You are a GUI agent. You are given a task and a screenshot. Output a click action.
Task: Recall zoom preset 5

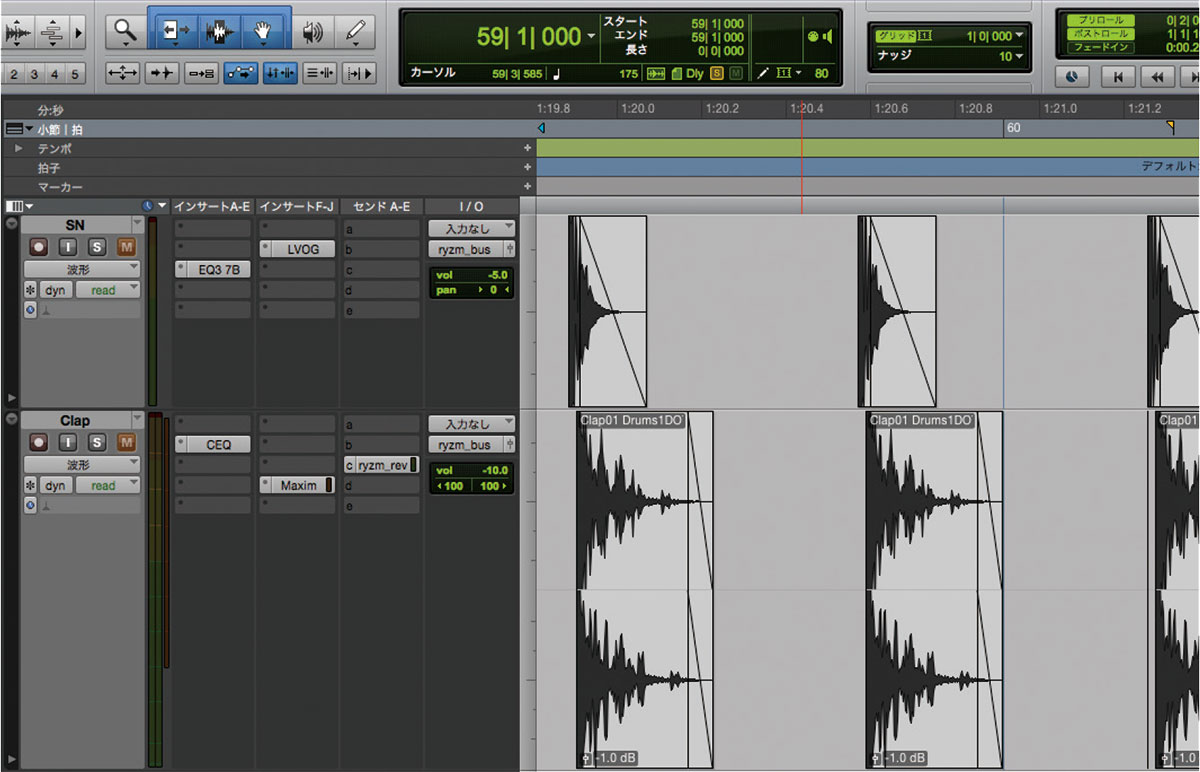pyautogui.click(x=76, y=74)
